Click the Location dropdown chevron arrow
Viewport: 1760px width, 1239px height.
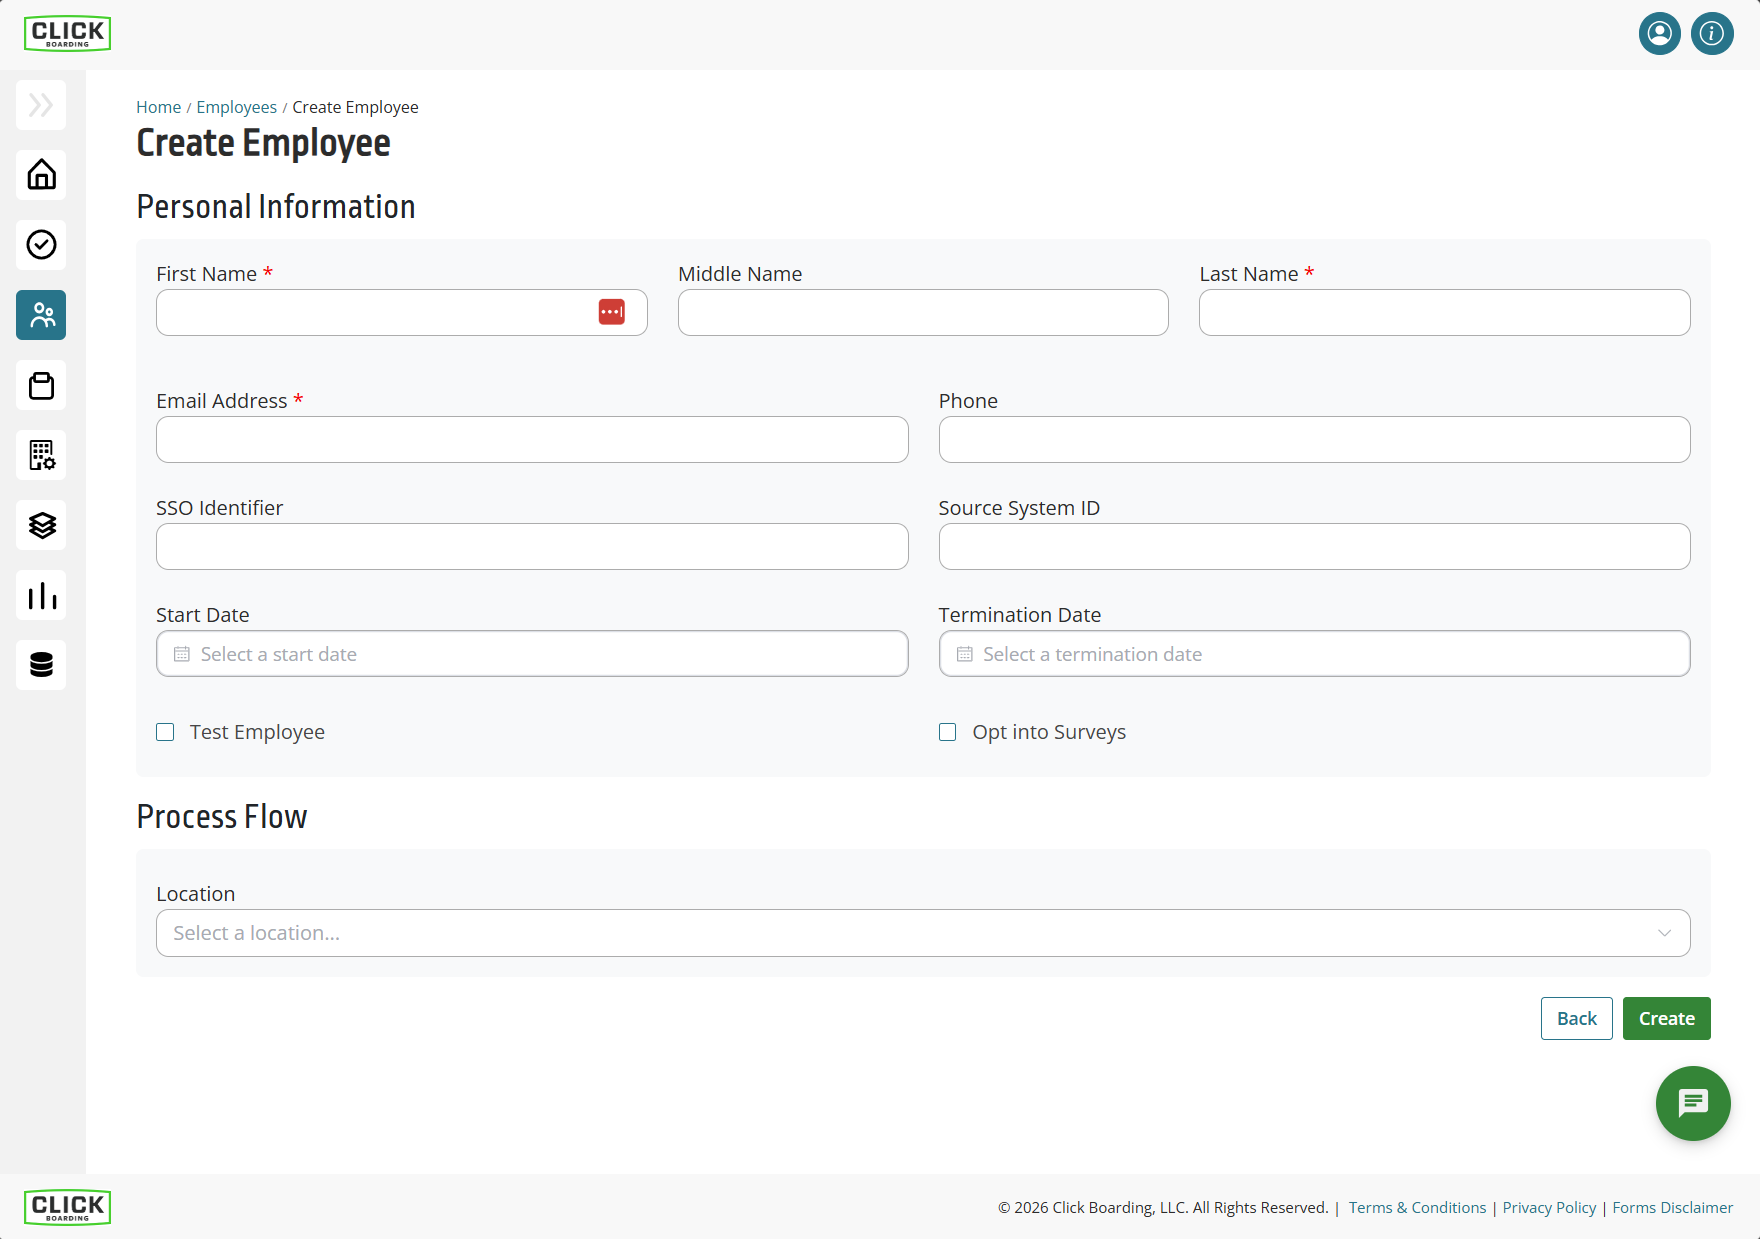(x=1664, y=933)
